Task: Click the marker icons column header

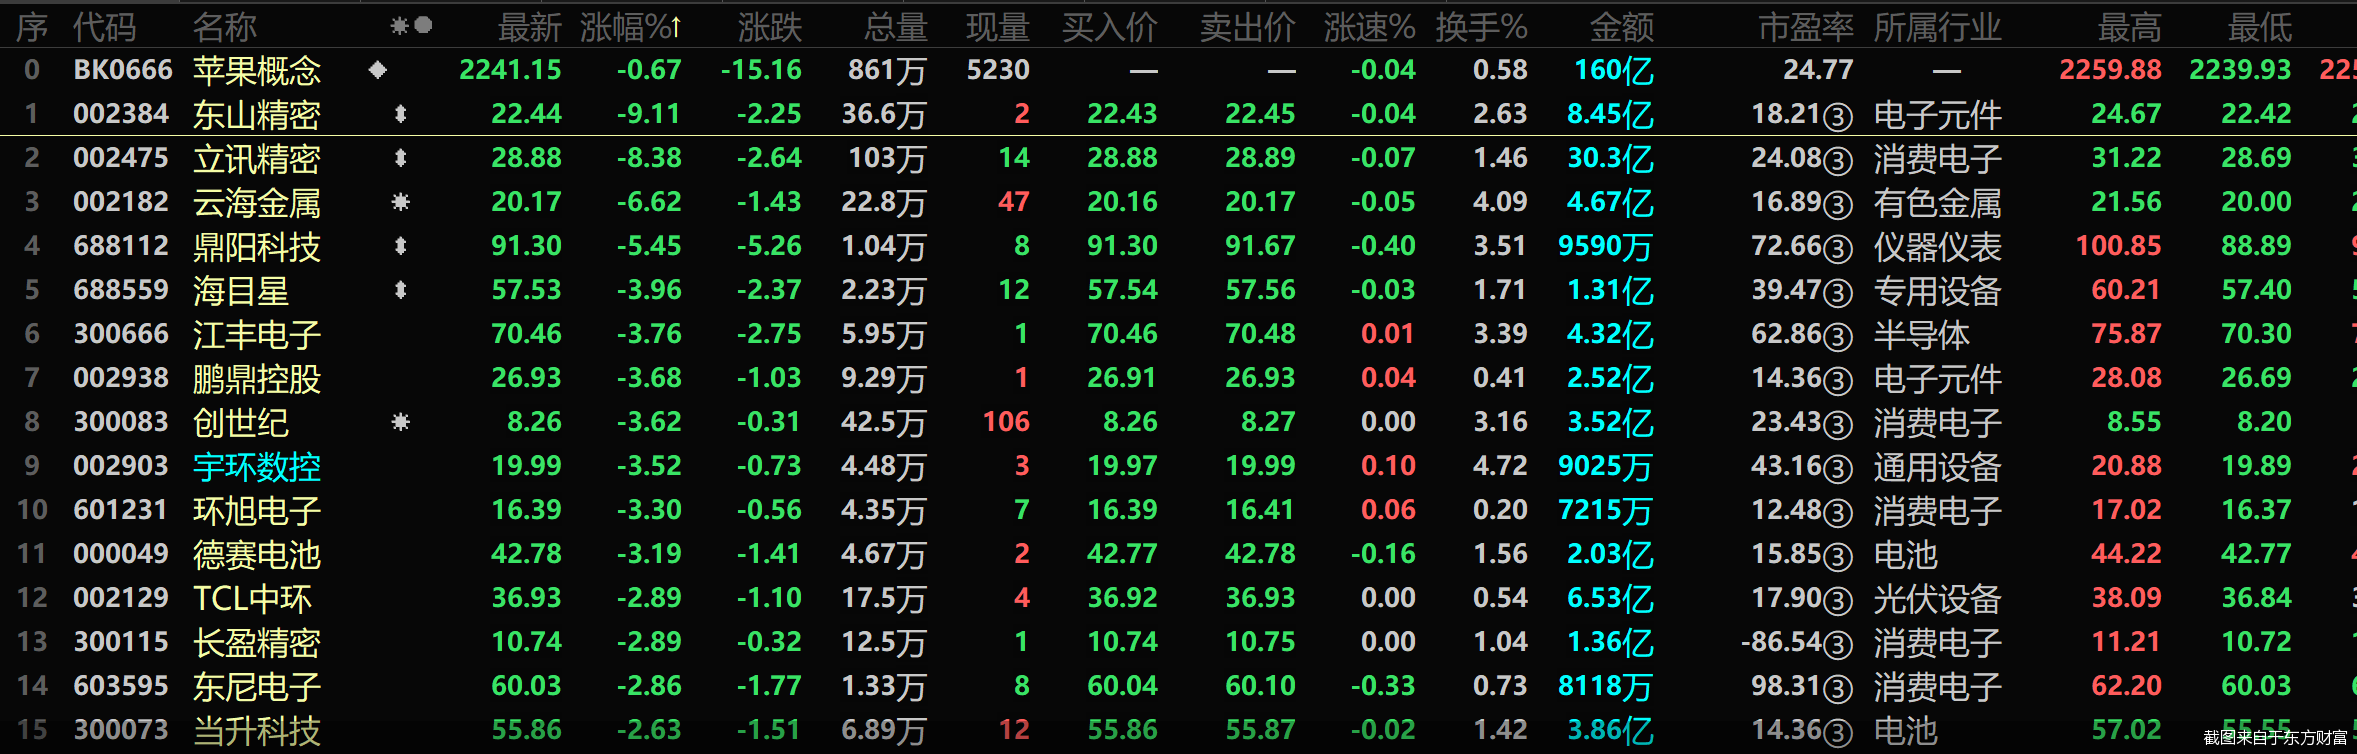Action: tap(411, 26)
